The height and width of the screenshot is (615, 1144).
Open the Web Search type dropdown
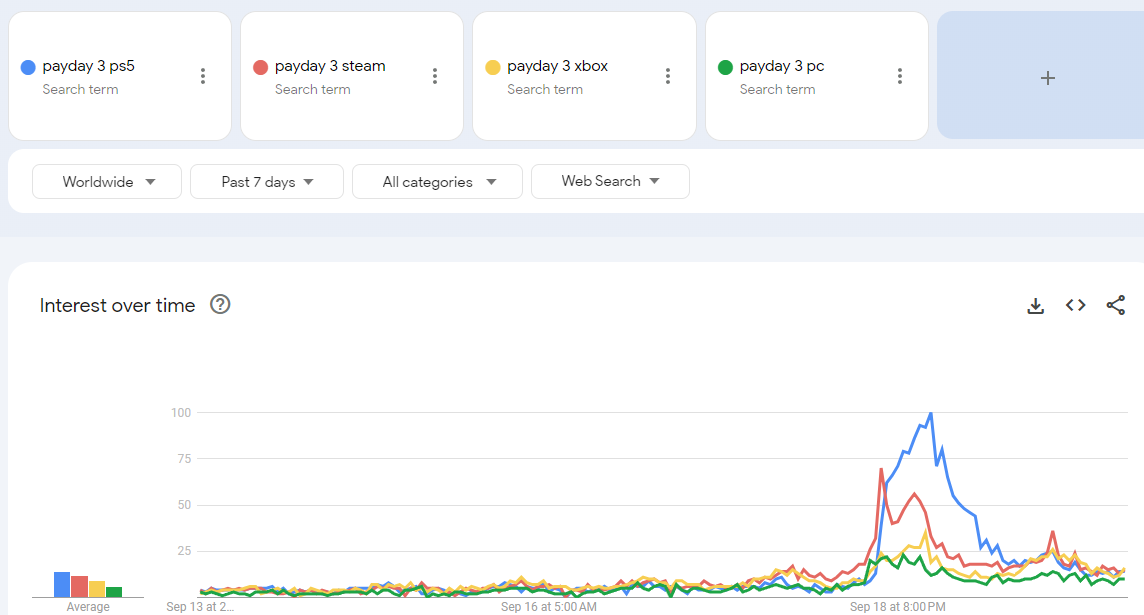click(x=610, y=182)
